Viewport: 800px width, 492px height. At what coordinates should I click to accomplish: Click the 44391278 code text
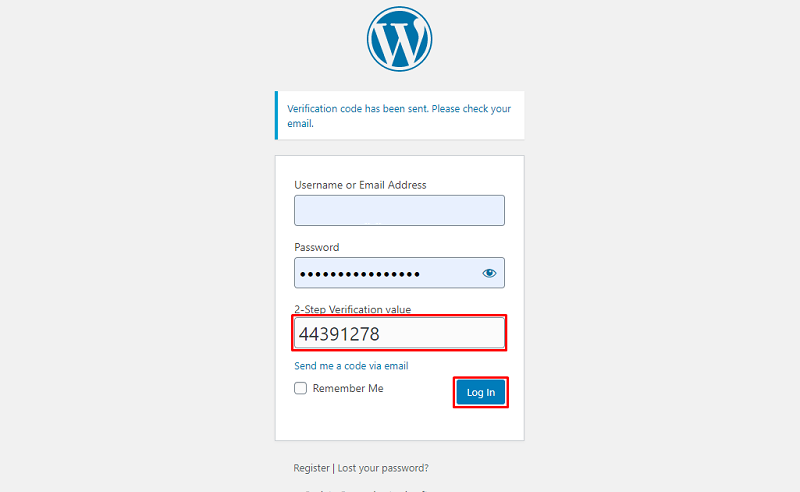[339, 334]
